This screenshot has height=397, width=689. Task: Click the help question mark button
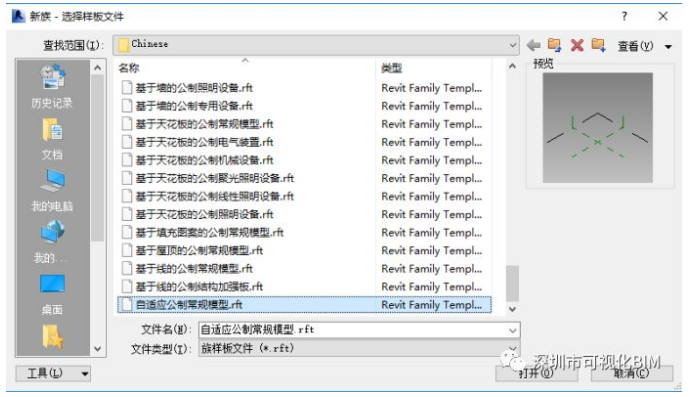coord(624,16)
